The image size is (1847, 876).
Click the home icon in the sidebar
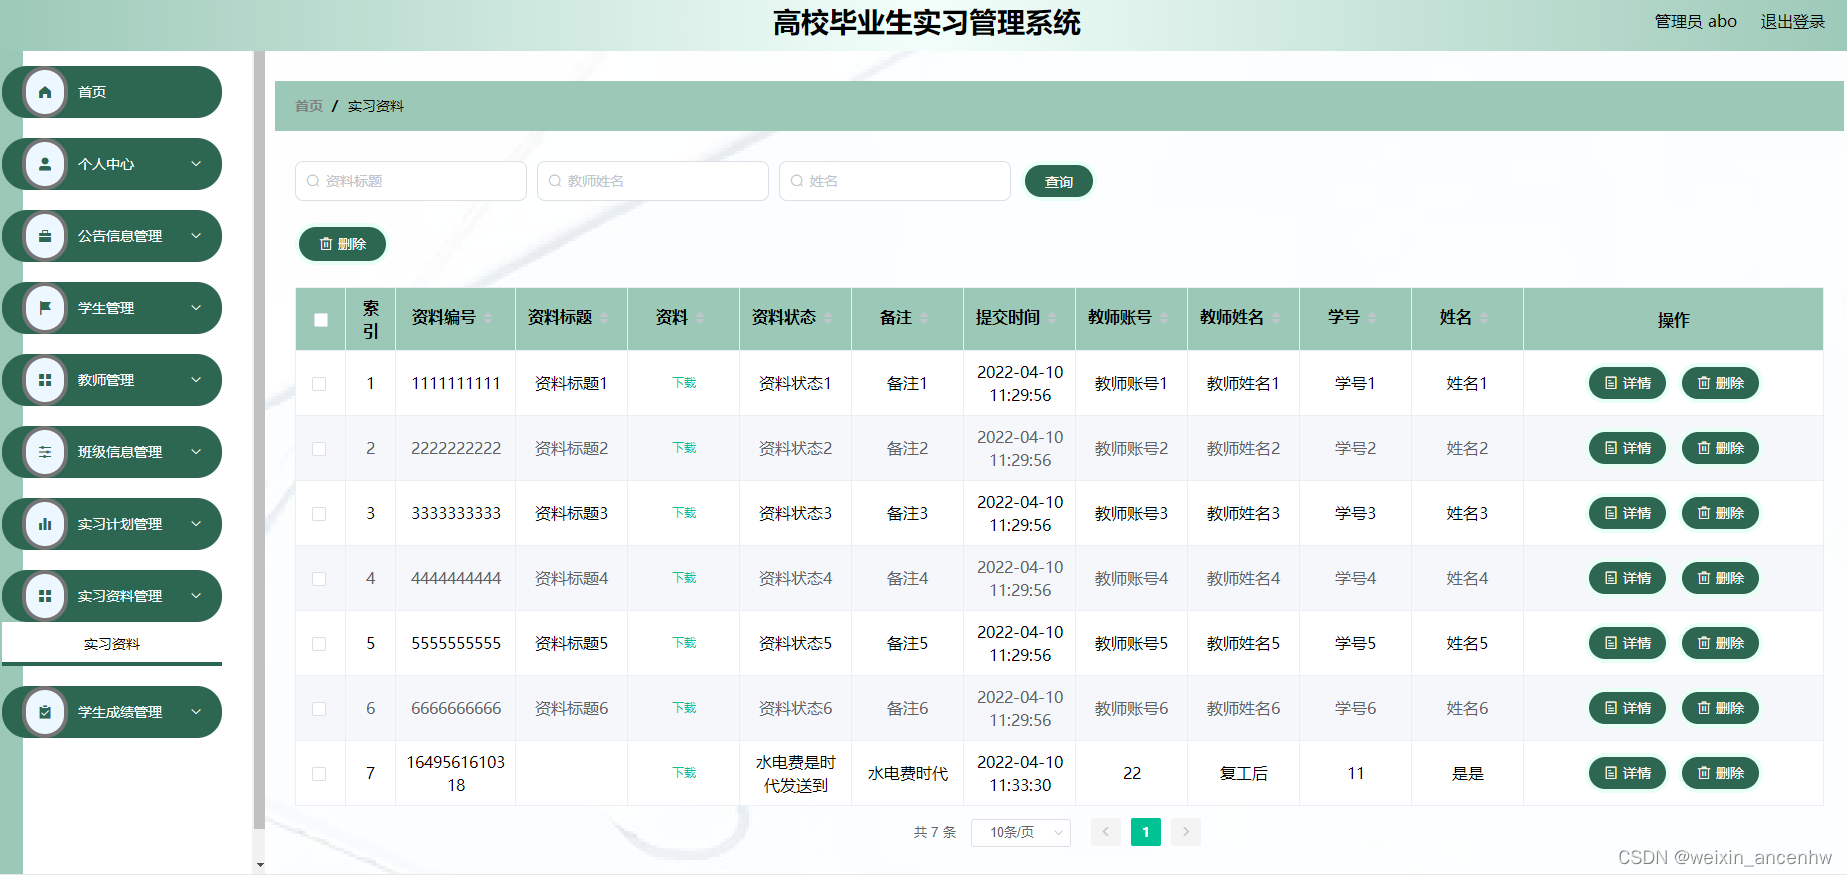tap(45, 92)
